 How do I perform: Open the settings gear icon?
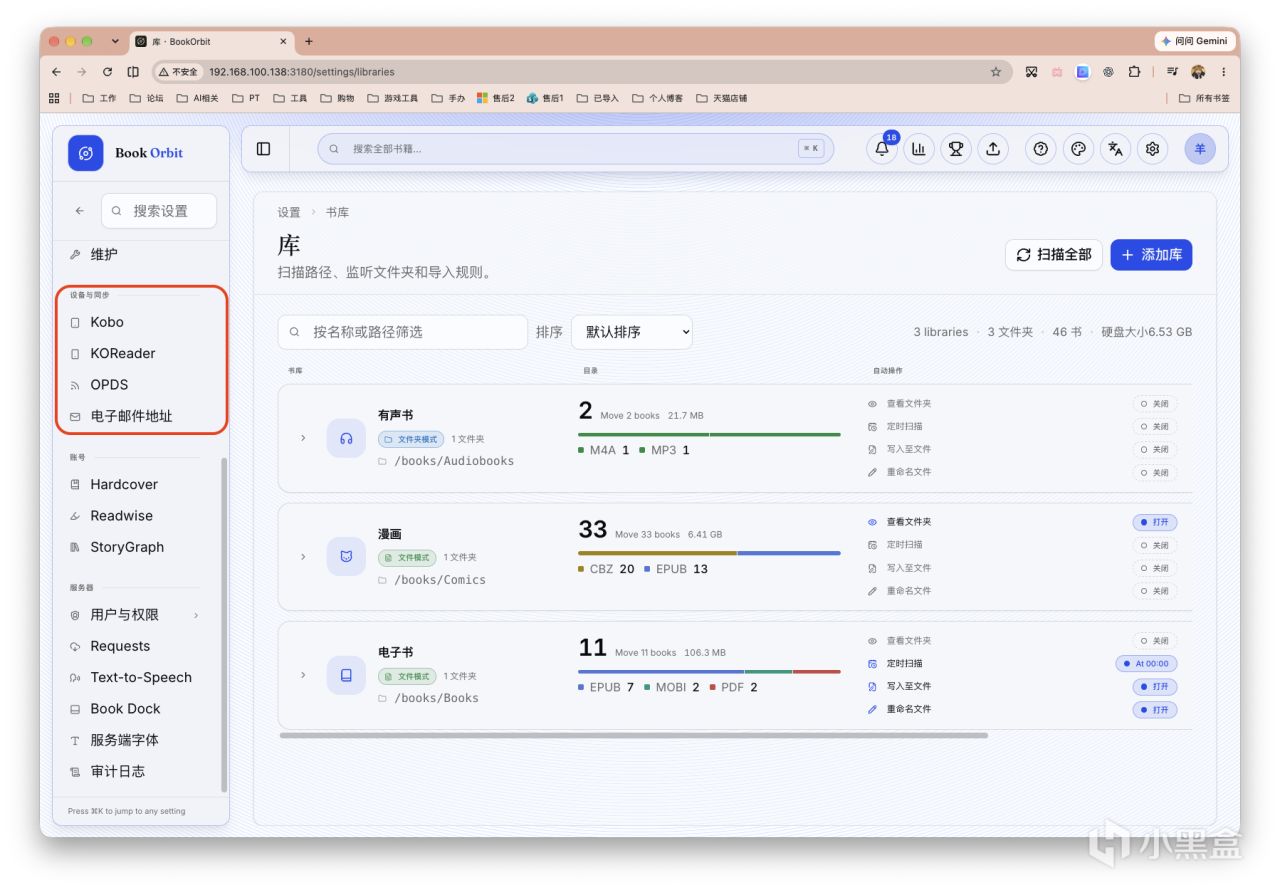pyautogui.click(x=1152, y=149)
